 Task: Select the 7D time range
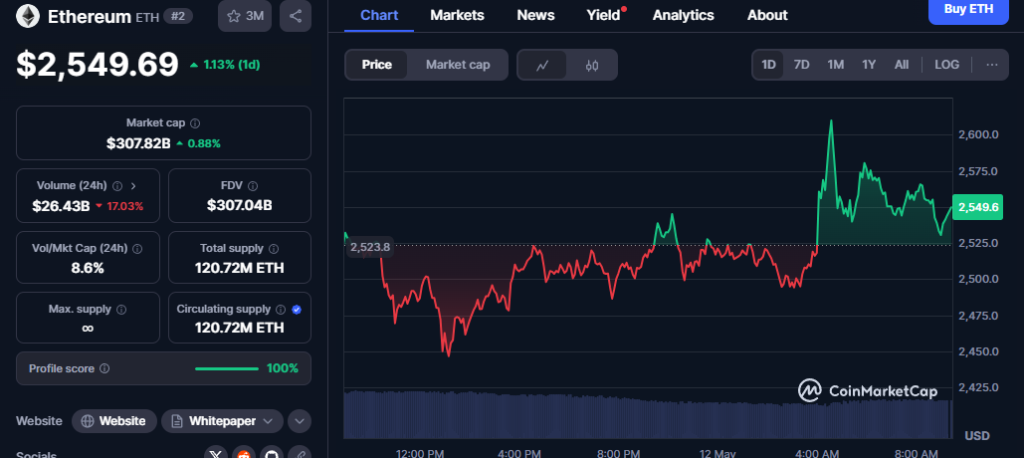click(801, 65)
